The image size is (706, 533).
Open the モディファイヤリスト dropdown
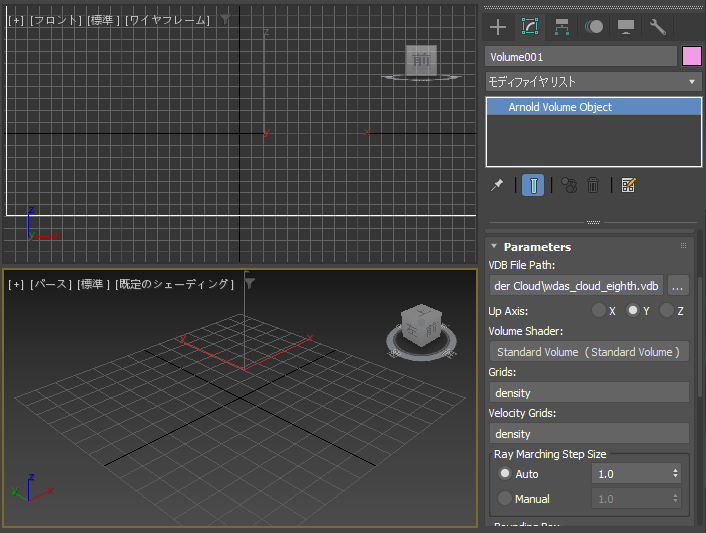pyautogui.click(x=593, y=82)
